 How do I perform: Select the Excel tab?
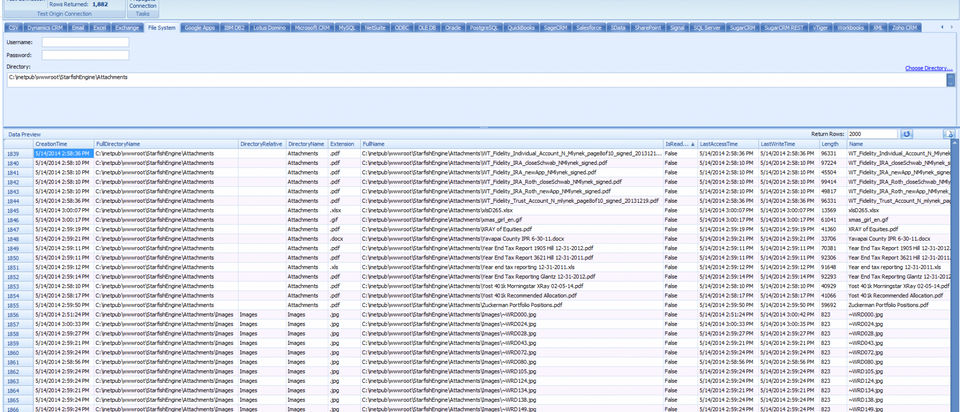pyautogui.click(x=100, y=28)
